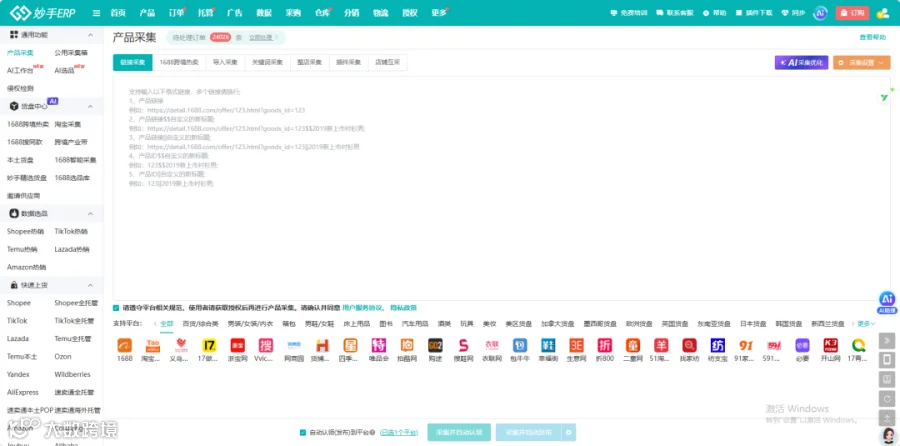Choose the 91 platform icon
900x446 pixels.
click(746, 345)
